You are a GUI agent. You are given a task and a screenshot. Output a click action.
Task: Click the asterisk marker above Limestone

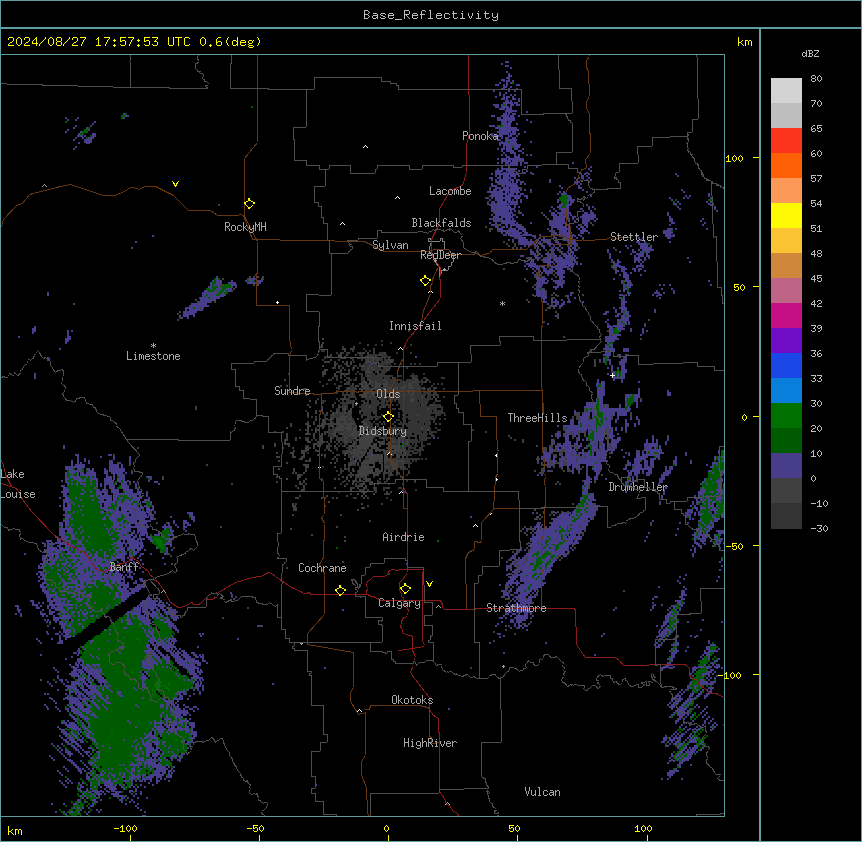(153, 345)
